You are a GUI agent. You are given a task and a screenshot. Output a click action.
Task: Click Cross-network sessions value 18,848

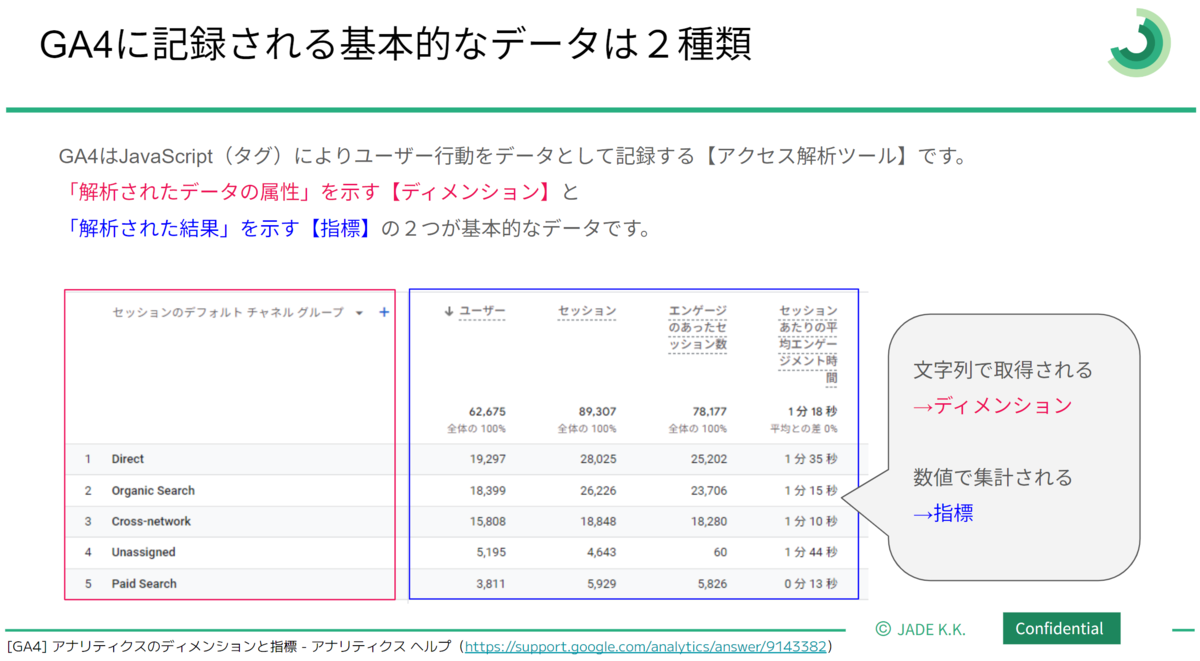[598, 522]
